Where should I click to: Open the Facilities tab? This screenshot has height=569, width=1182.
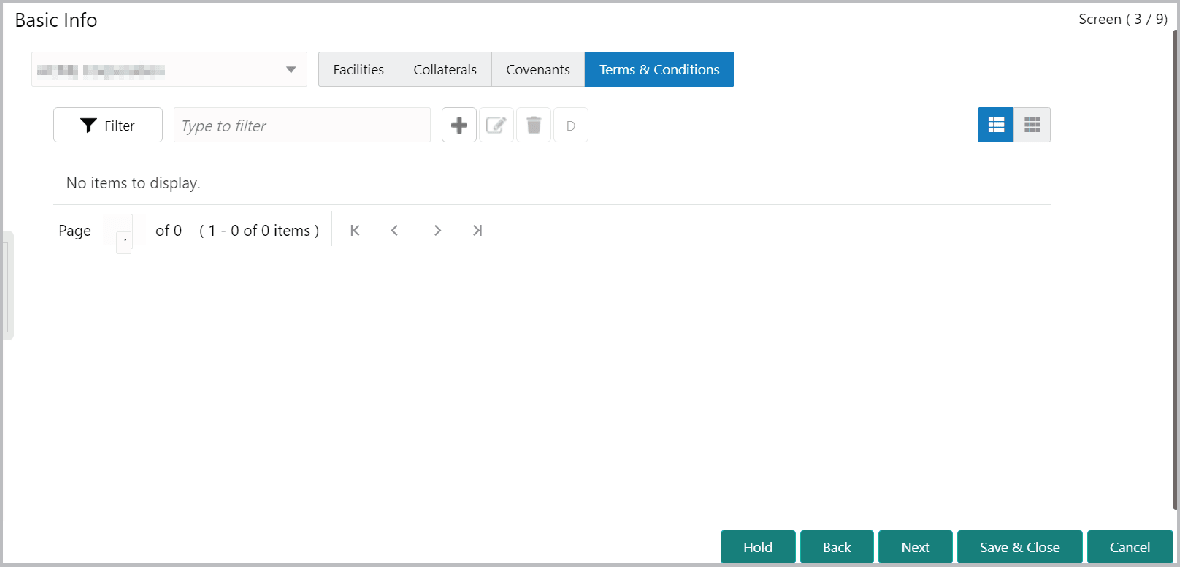358,70
